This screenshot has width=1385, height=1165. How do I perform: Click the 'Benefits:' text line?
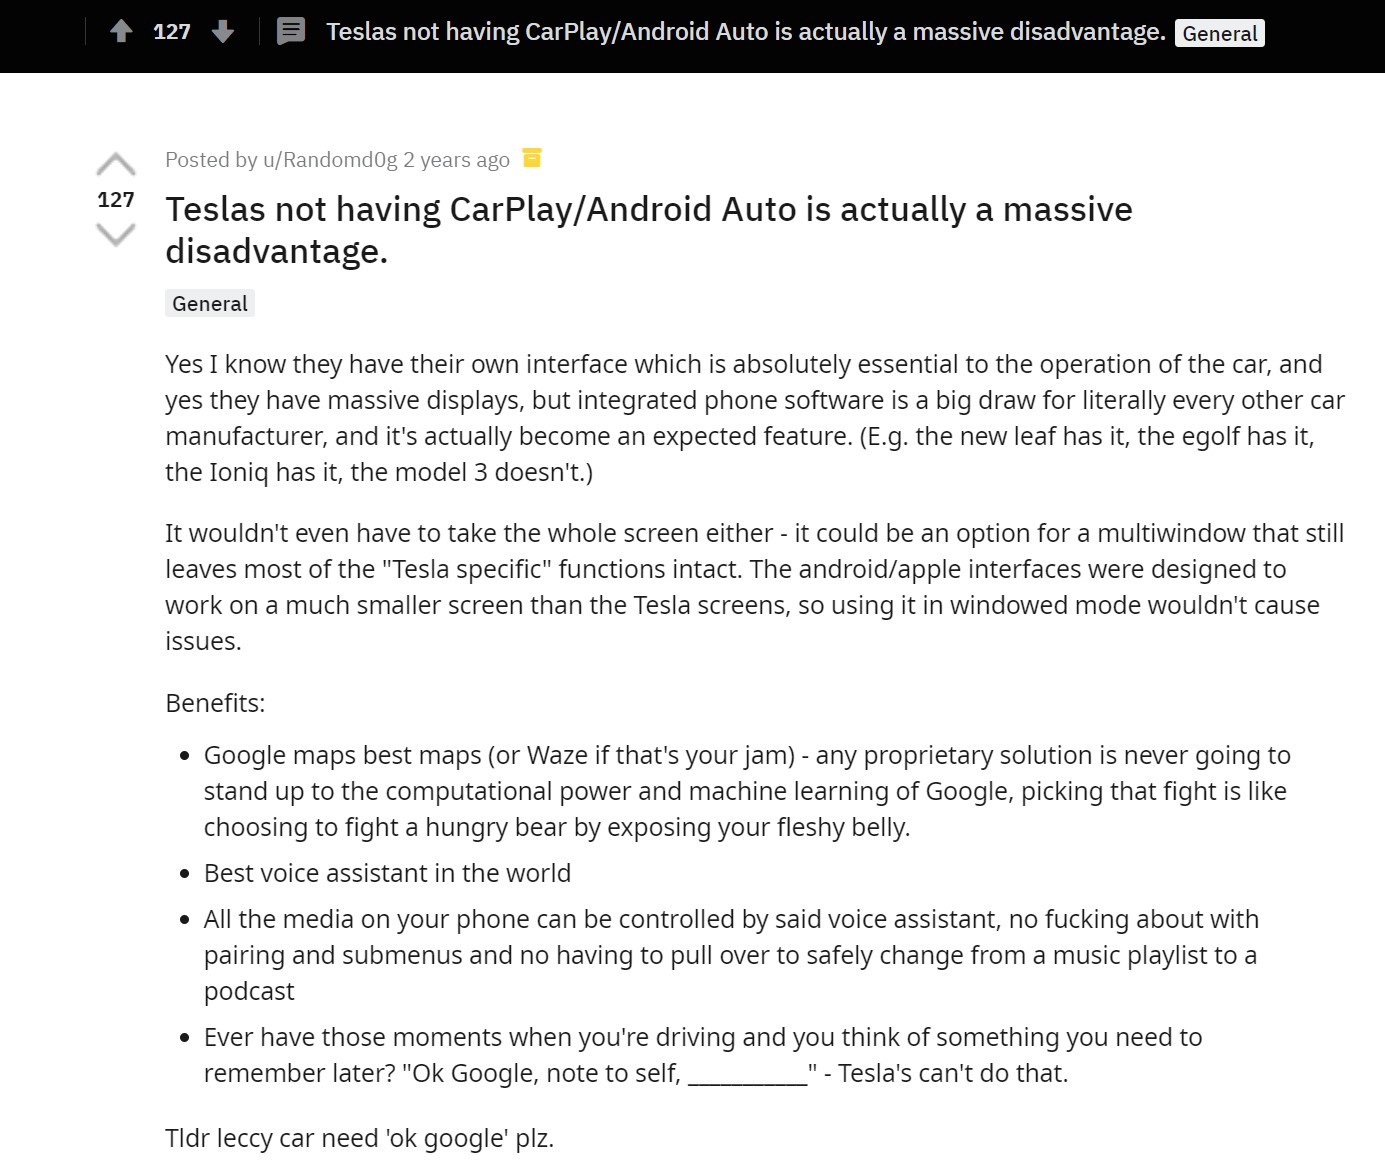(215, 703)
